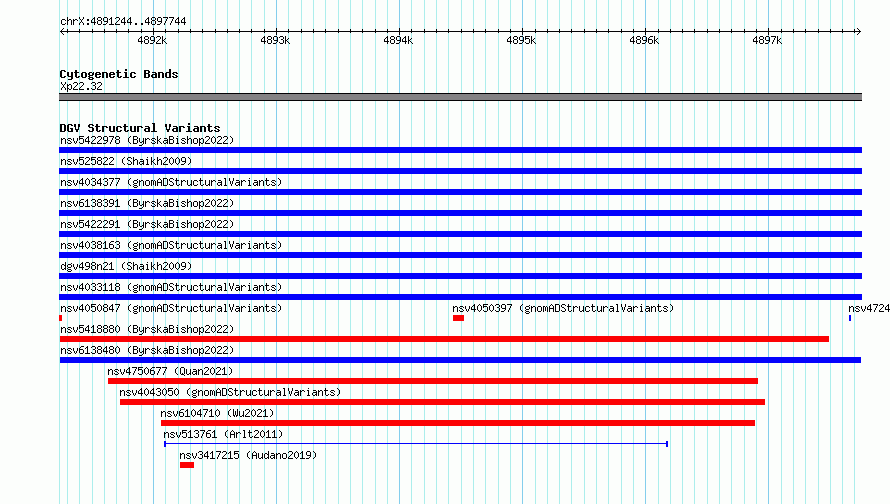Click the nsv5422978 (ByrskaBishop2022) label
The width and height of the screenshot is (890, 504).
coord(147,140)
